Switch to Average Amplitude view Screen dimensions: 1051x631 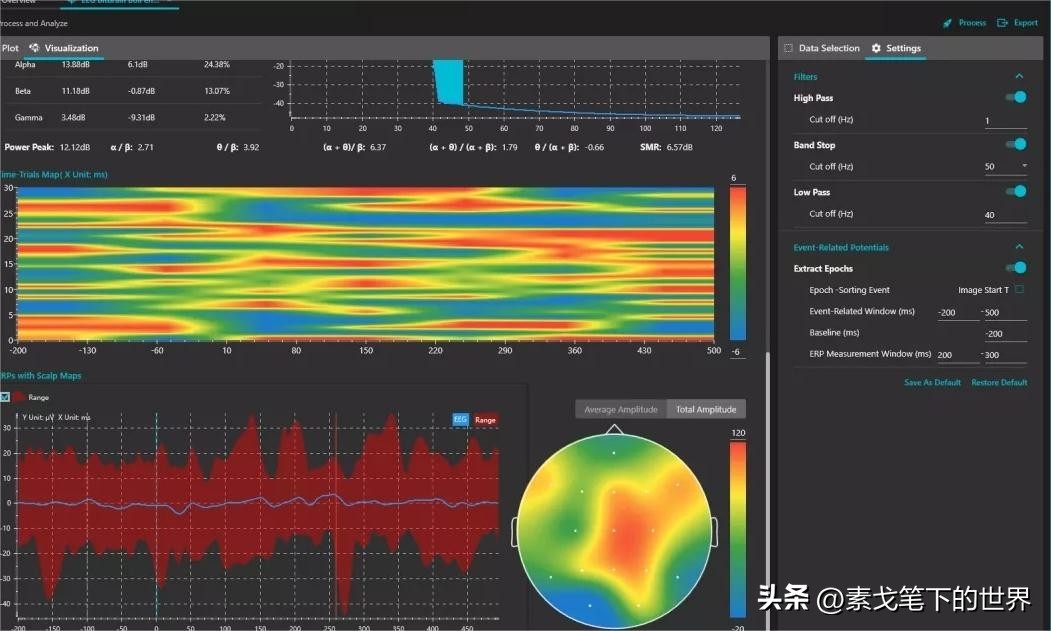click(620, 409)
